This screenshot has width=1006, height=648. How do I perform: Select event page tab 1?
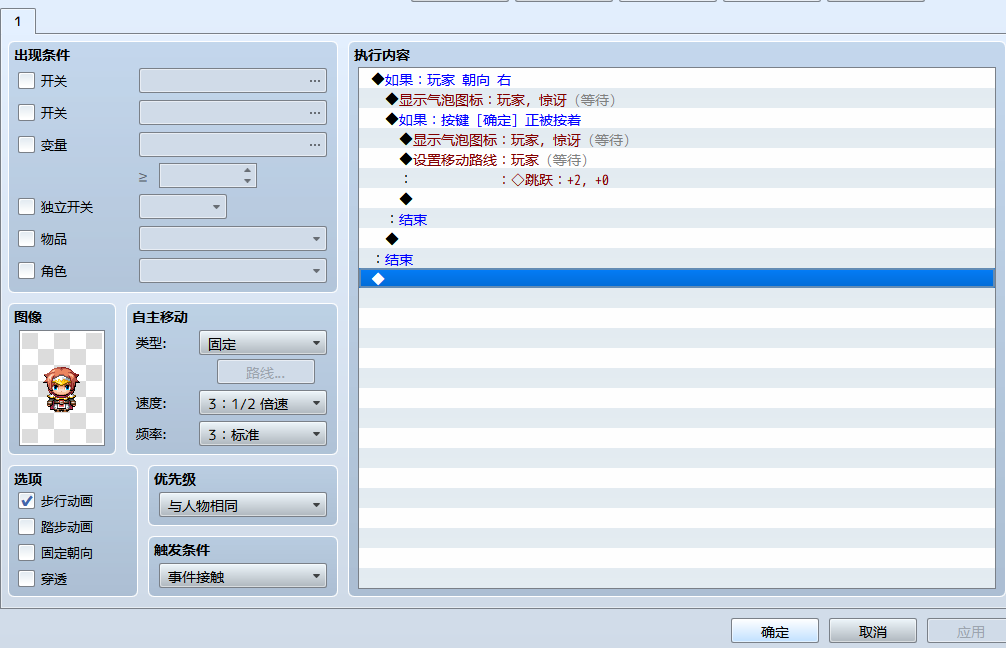click(18, 21)
